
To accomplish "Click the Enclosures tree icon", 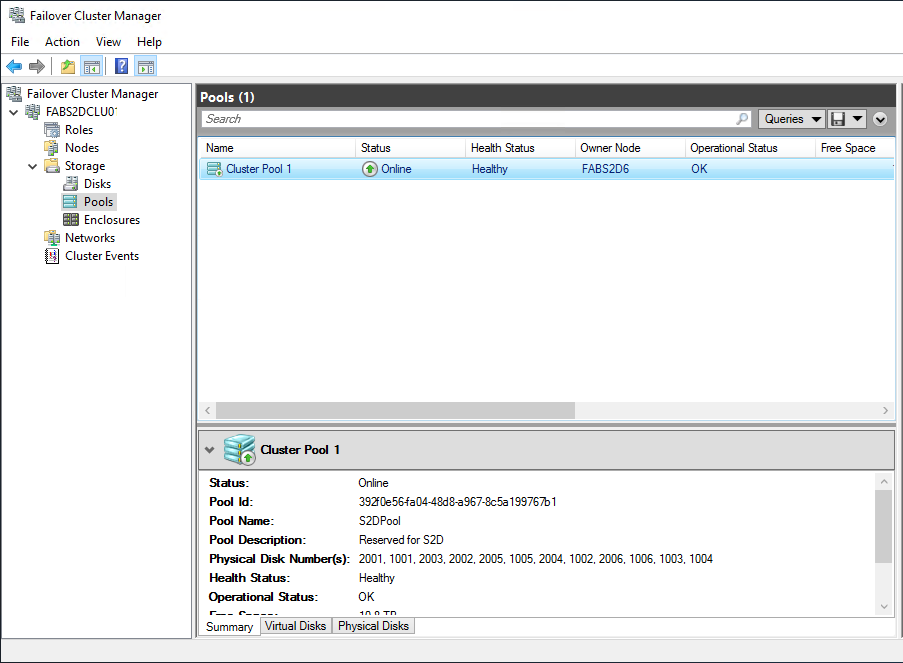I will click(x=71, y=220).
